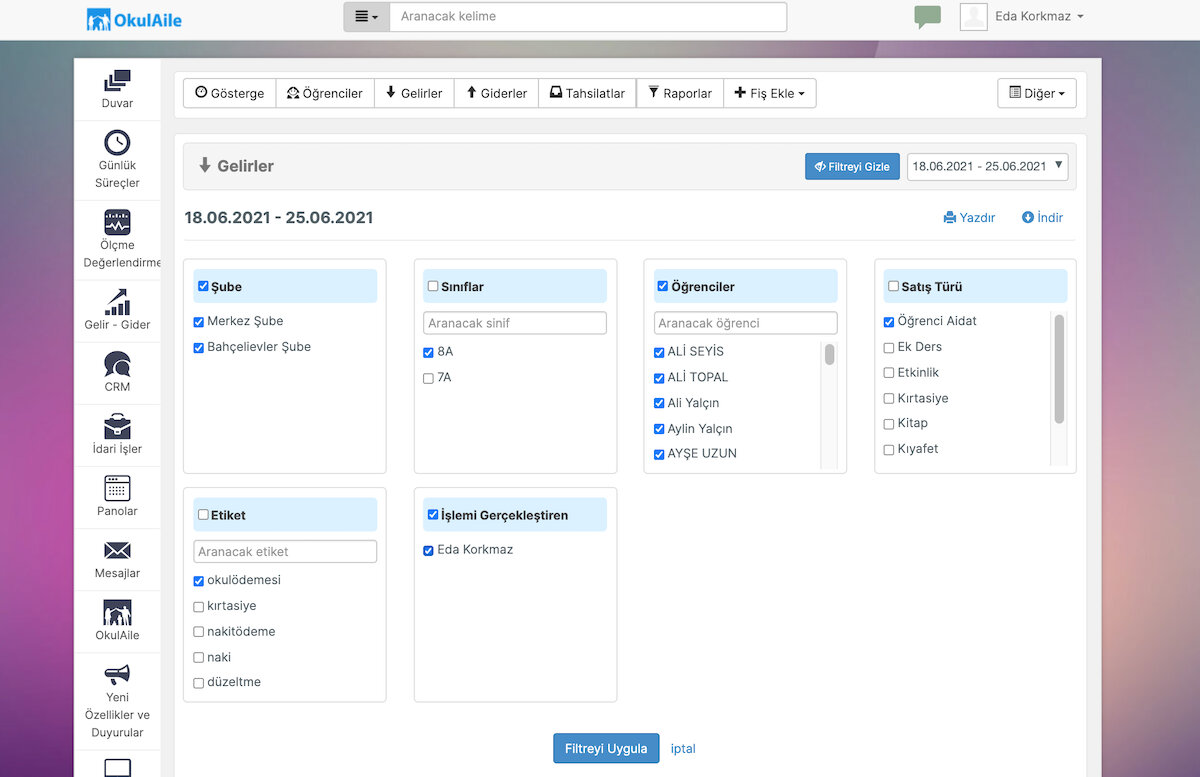Open the Raporlar tab
The image size is (1200, 777).
tap(680, 93)
